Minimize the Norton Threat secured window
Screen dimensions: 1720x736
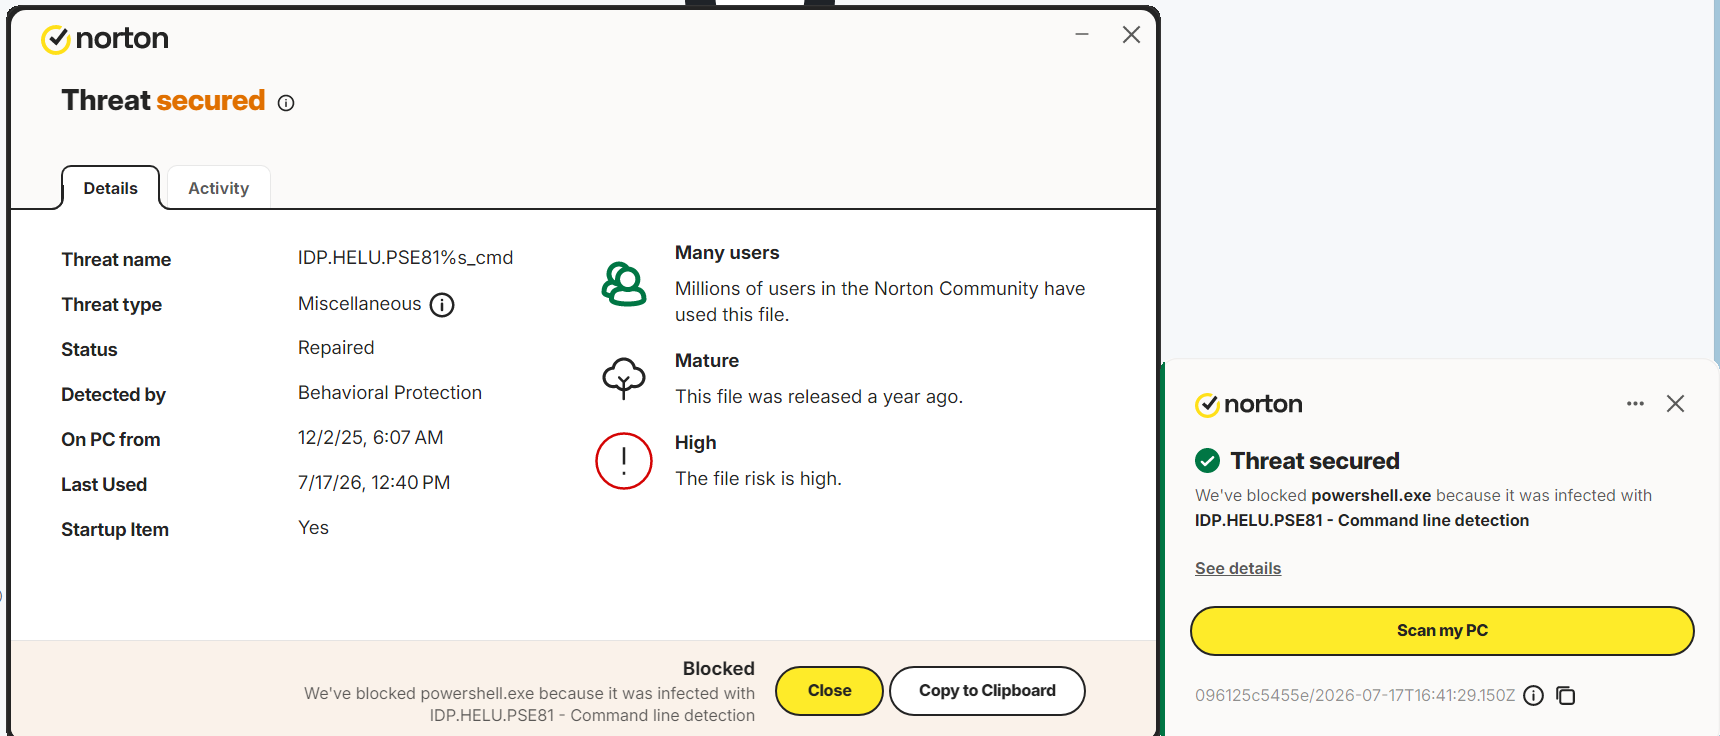1082,35
